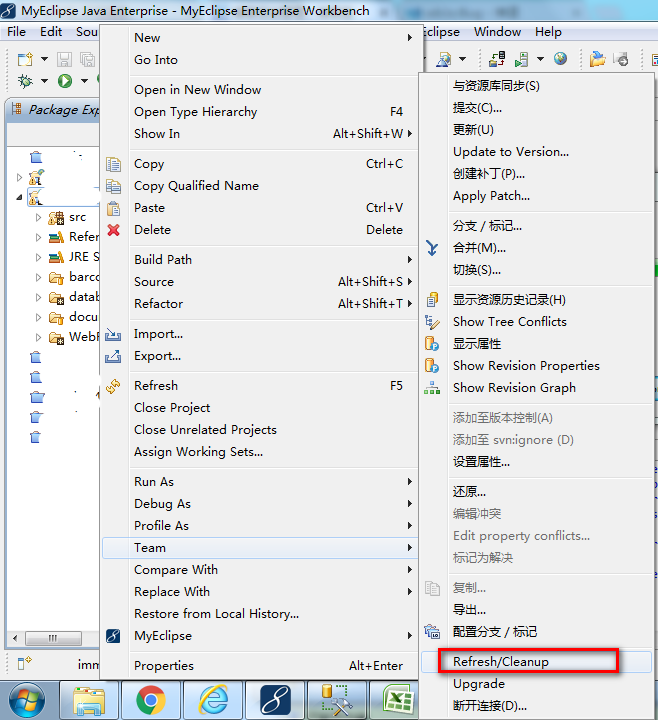Click the green Run toolbar icon
Image resolution: width=658 pixels, height=720 pixels.
(x=65, y=81)
